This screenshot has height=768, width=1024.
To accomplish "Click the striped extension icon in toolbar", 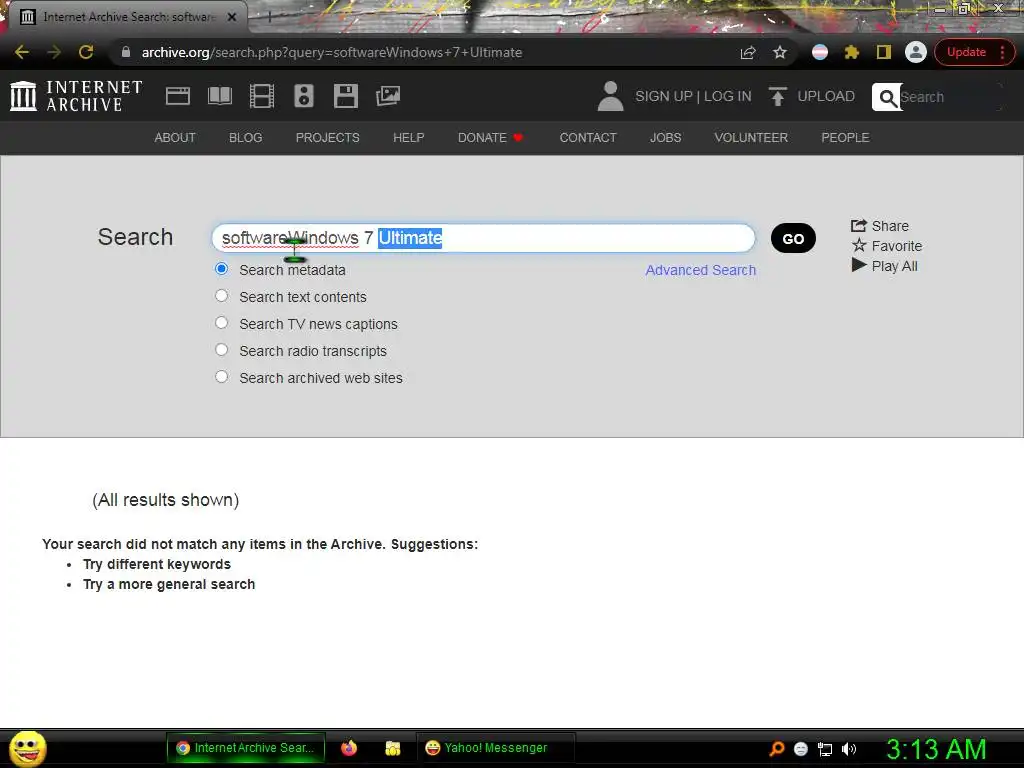I will (820, 52).
